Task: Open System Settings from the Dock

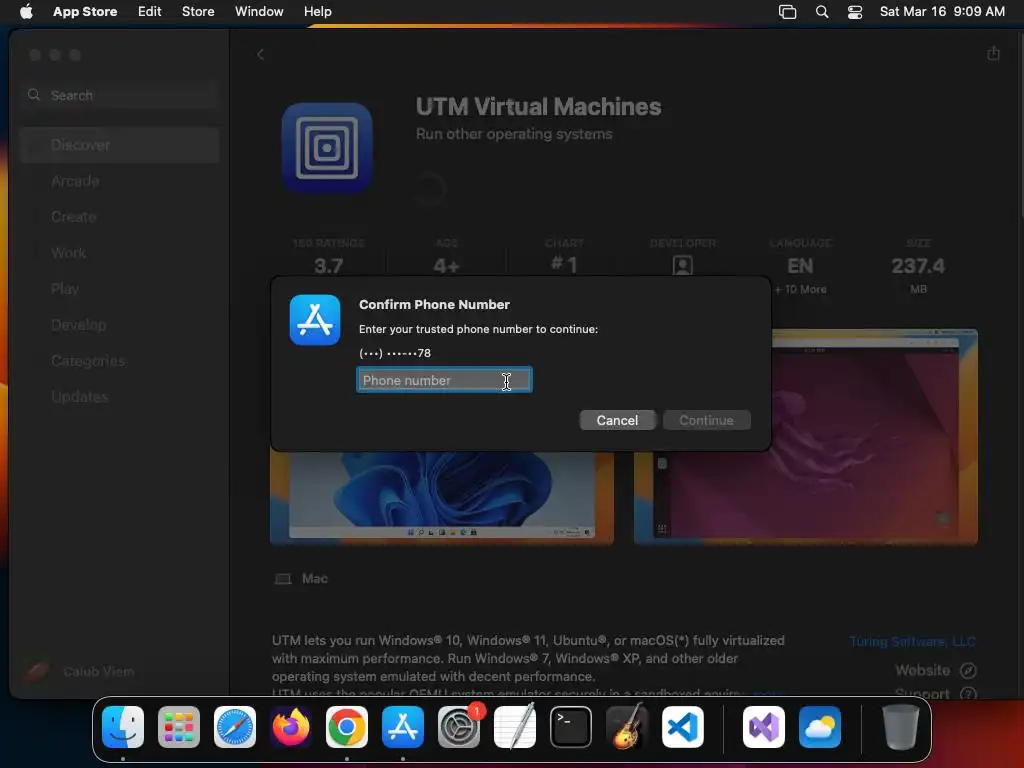Action: pos(458,727)
